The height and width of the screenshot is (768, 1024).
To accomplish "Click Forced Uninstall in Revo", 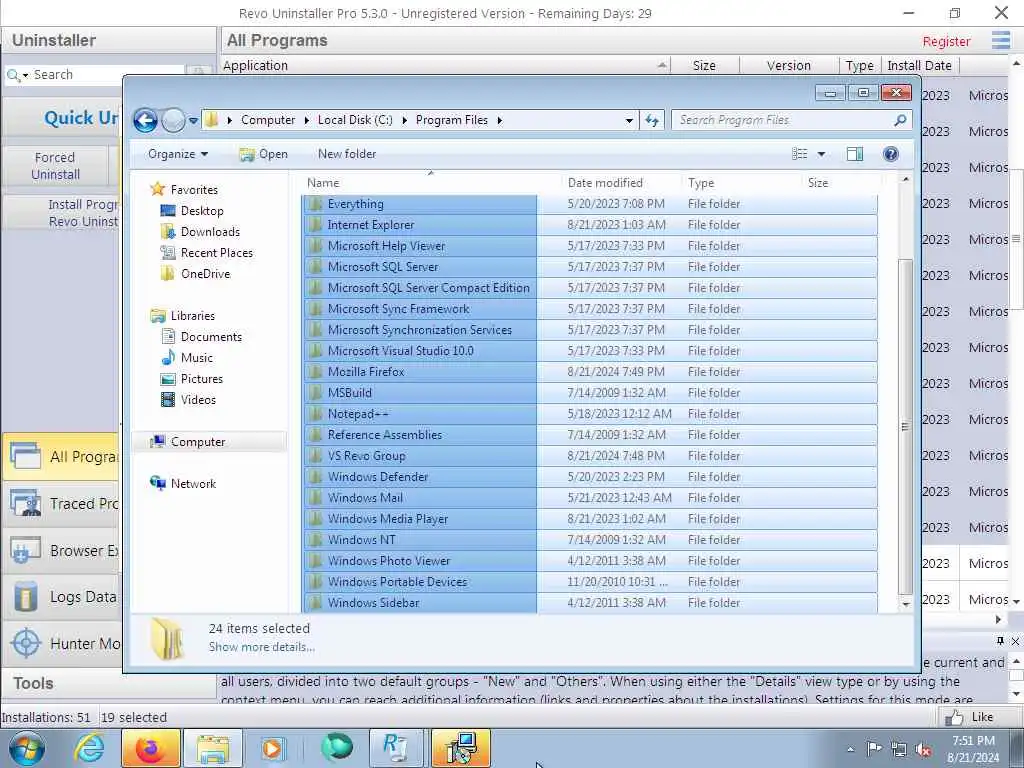I will point(56,166).
